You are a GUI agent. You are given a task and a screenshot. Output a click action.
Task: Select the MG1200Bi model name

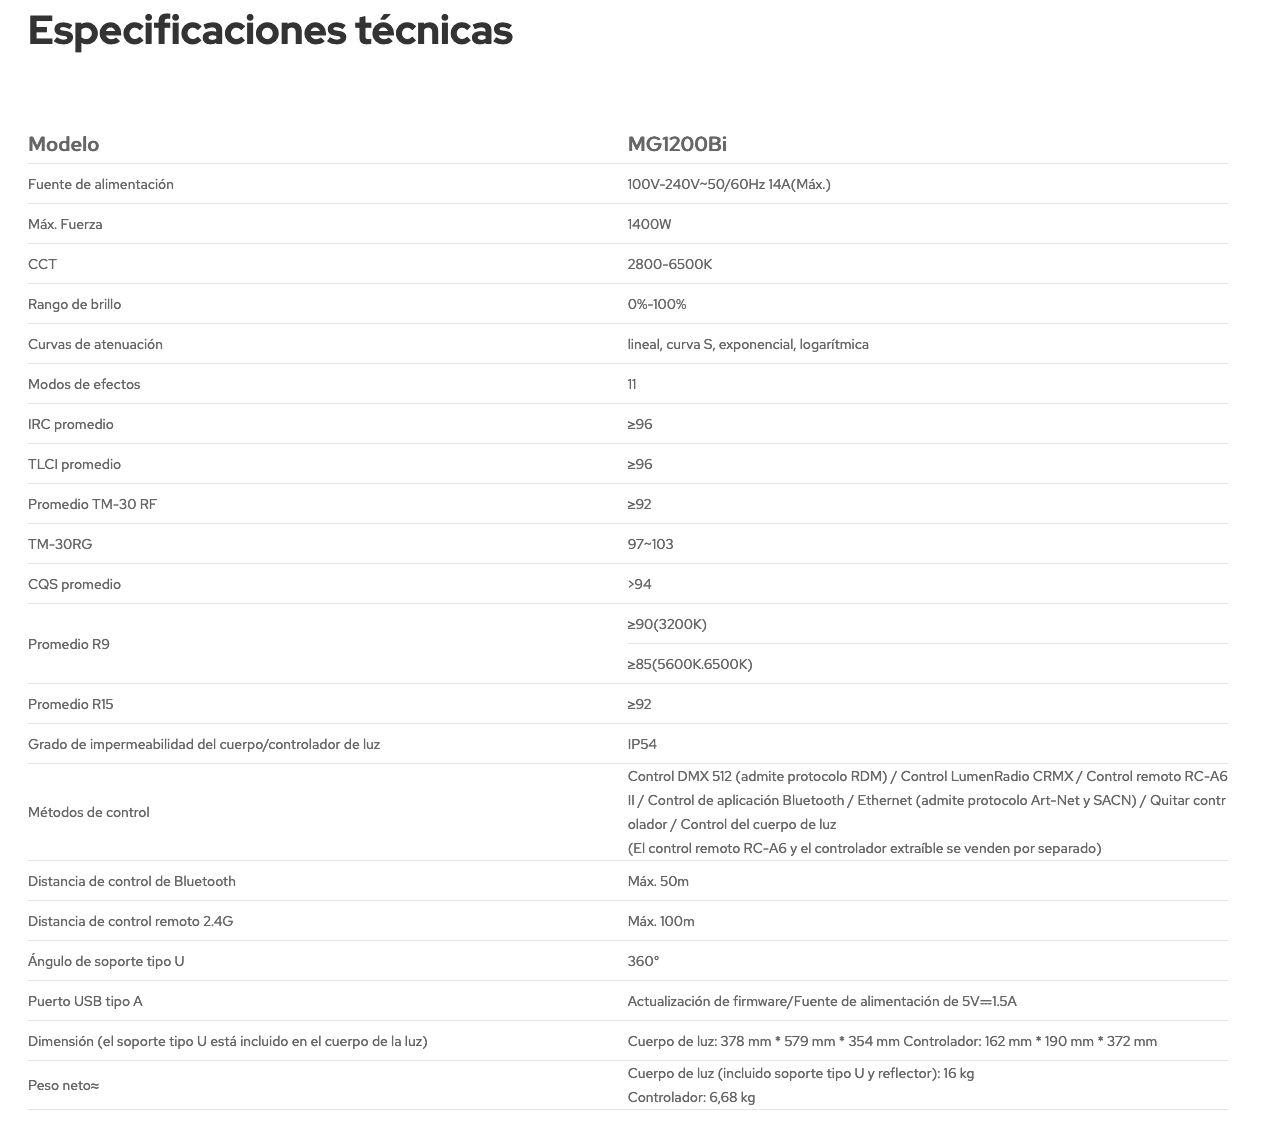click(677, 144)
